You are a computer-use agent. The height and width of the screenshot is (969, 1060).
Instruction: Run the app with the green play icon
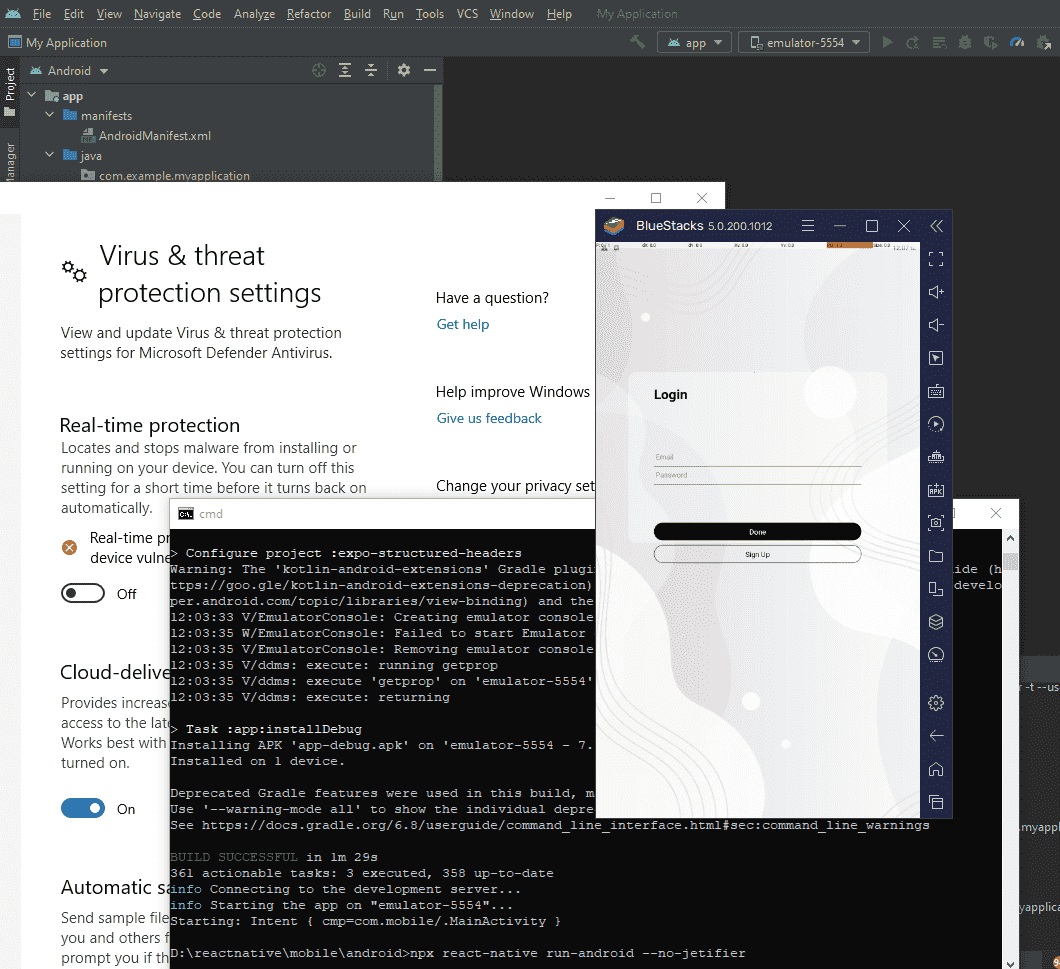tap(888, 43)
